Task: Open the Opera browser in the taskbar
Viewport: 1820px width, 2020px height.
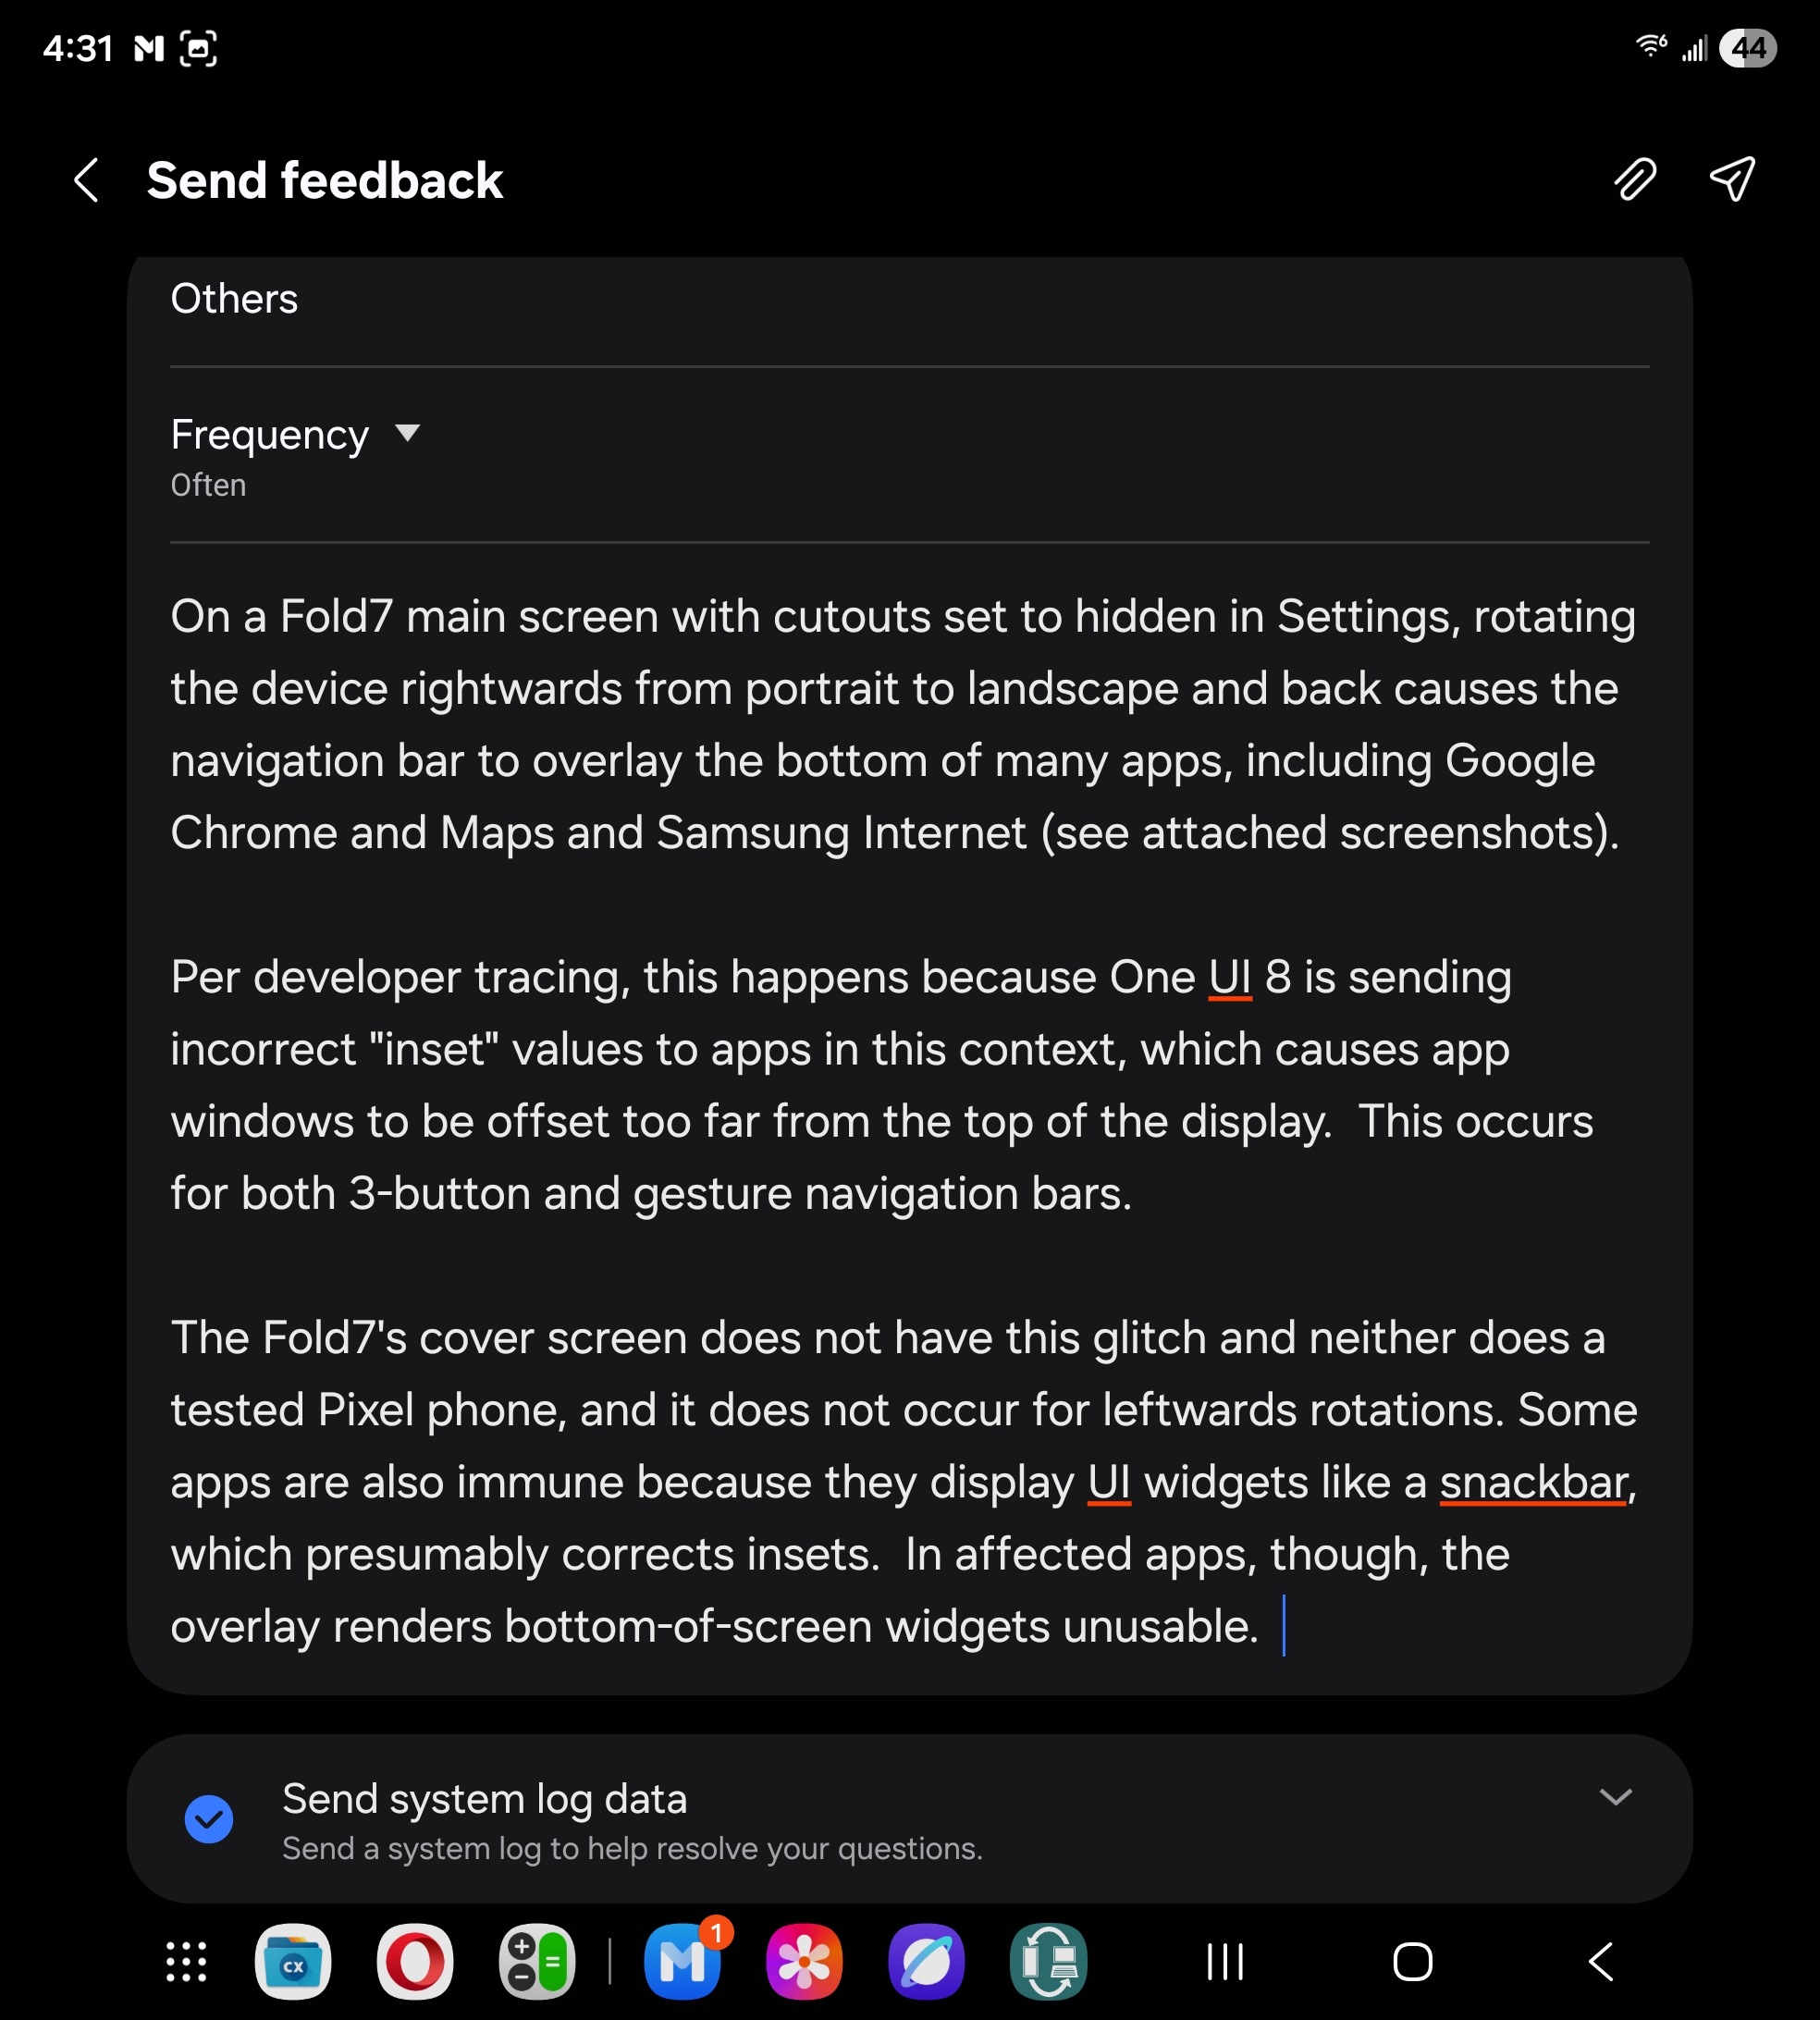Action: [x=415, y=1962]
